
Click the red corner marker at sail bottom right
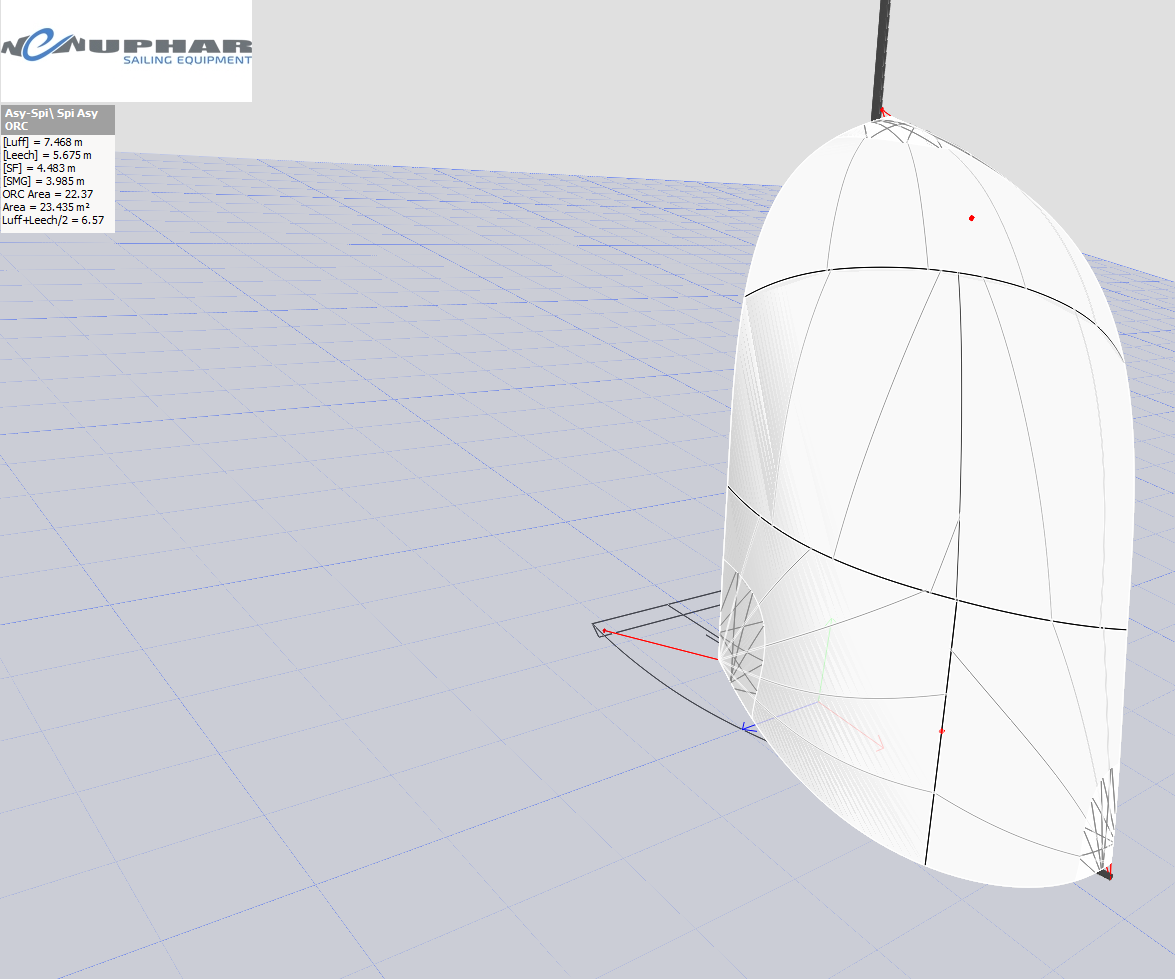click(x=1108, y=876)
